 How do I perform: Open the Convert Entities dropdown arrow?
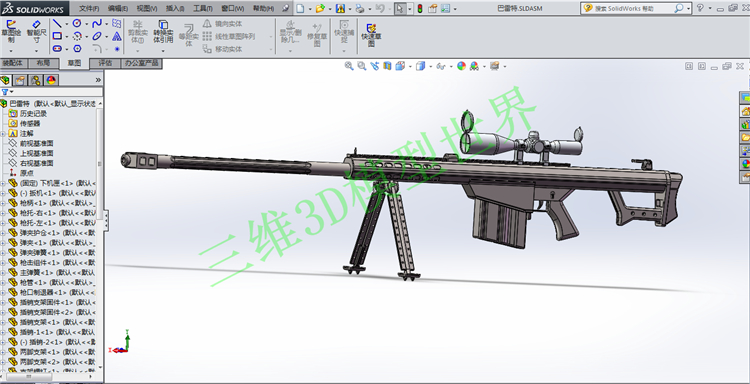[163, 51]
